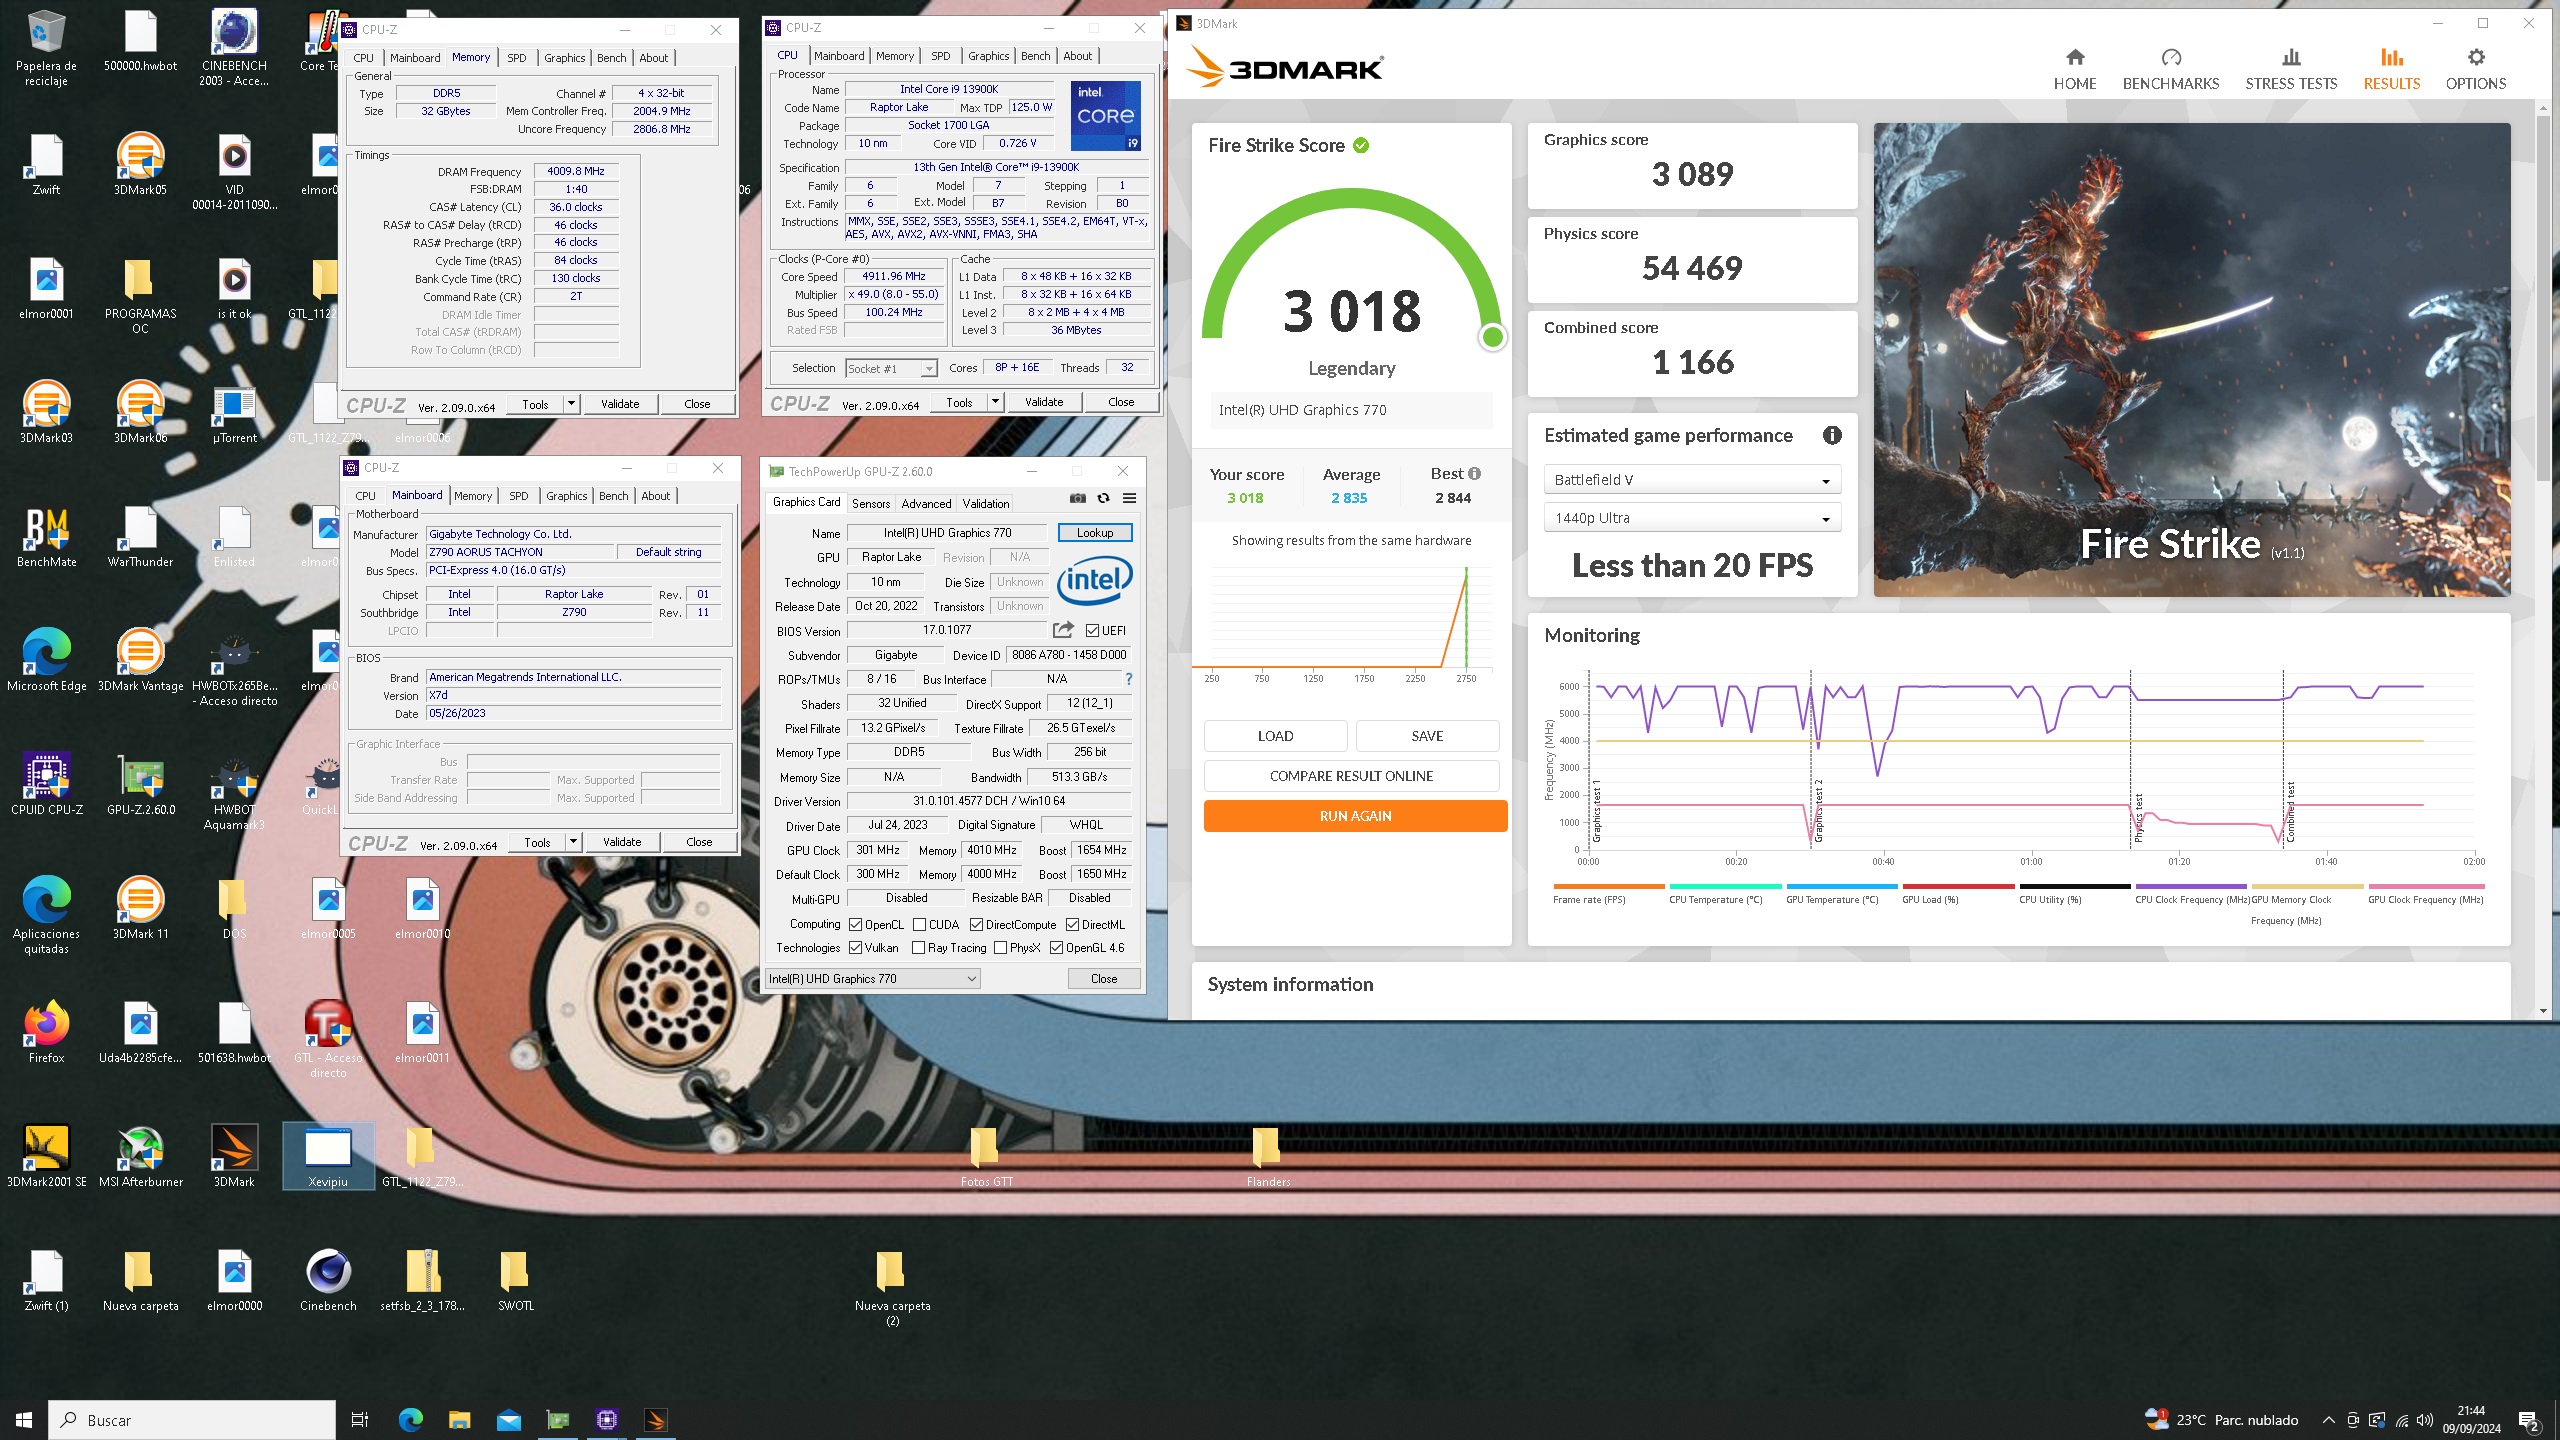The width and height of the screenshot is (2560, 1440).
Task: Open File Explorer in taskbar
Action: coord(459,1419)
